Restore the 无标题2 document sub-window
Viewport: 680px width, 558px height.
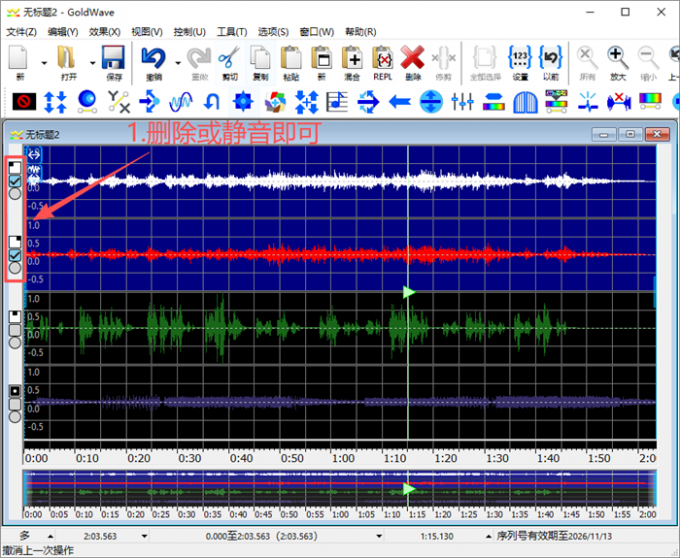[x=630, y=135]
